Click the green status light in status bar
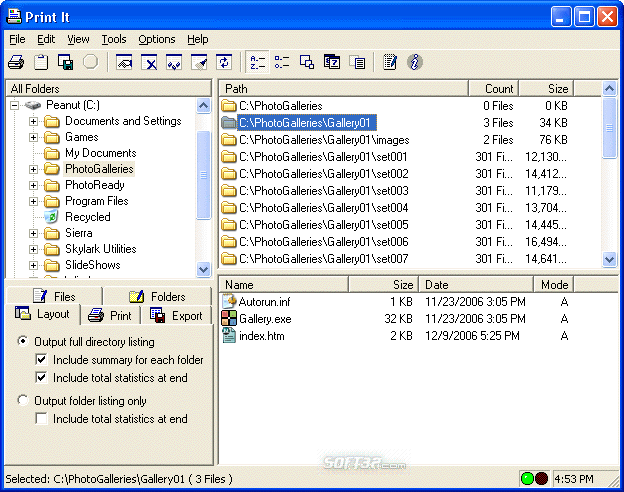The image size is (624, 492). 527,478
